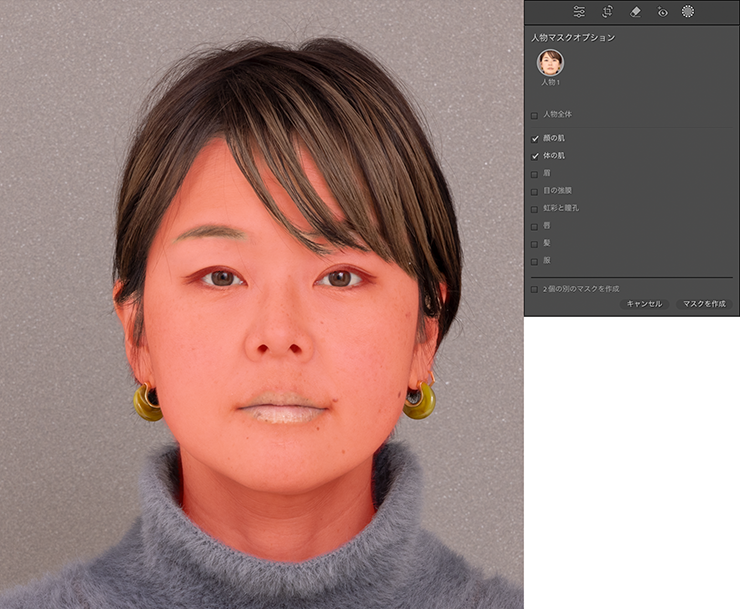Viewport: 740px width, 609px height.
Task: Select the Red Eye correction tool
Action: pyautogui.click(x=662, y=12)
